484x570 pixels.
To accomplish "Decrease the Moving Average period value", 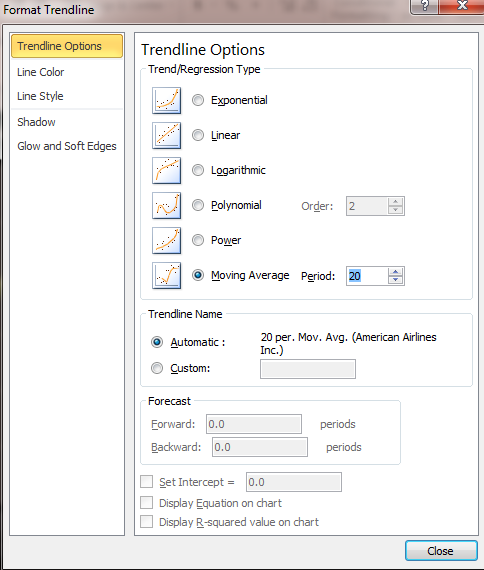I will (395, 280).
